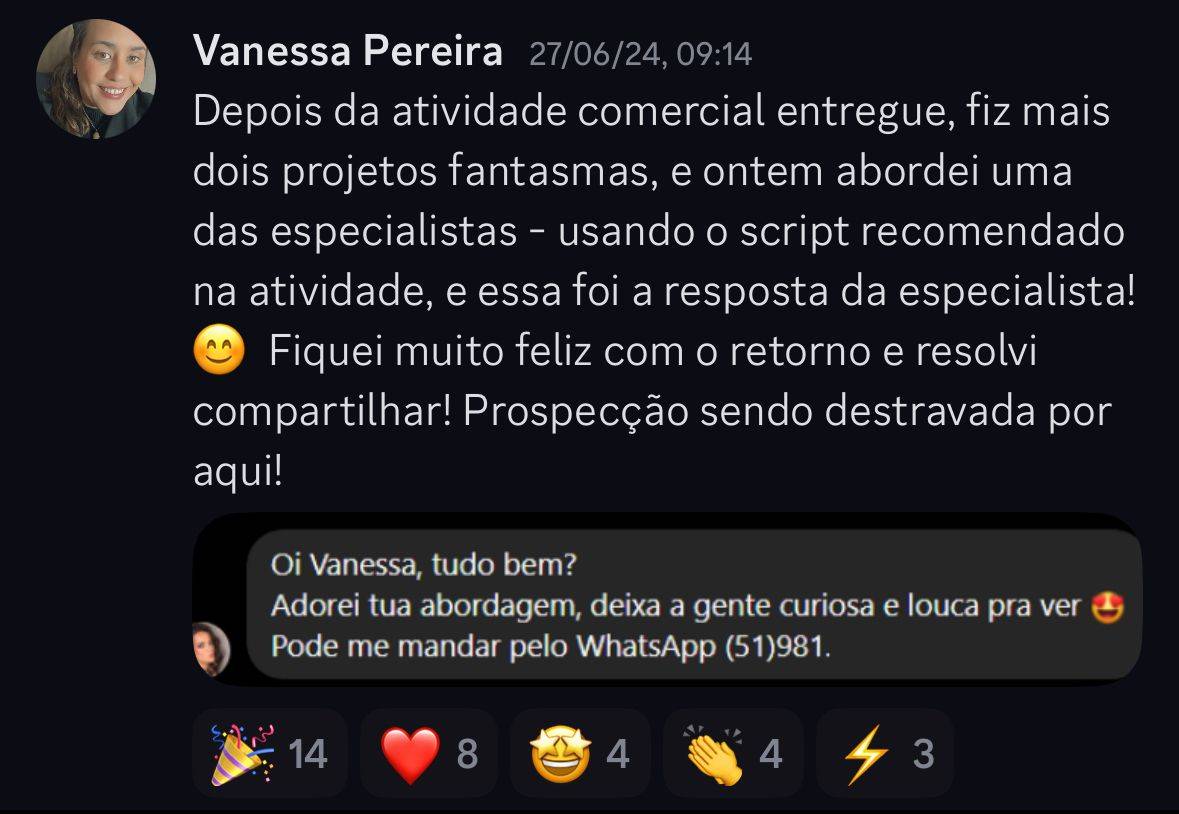Open the attached chat screenshot image
This screenshot has height=814, width=1179.
(667, 600)
